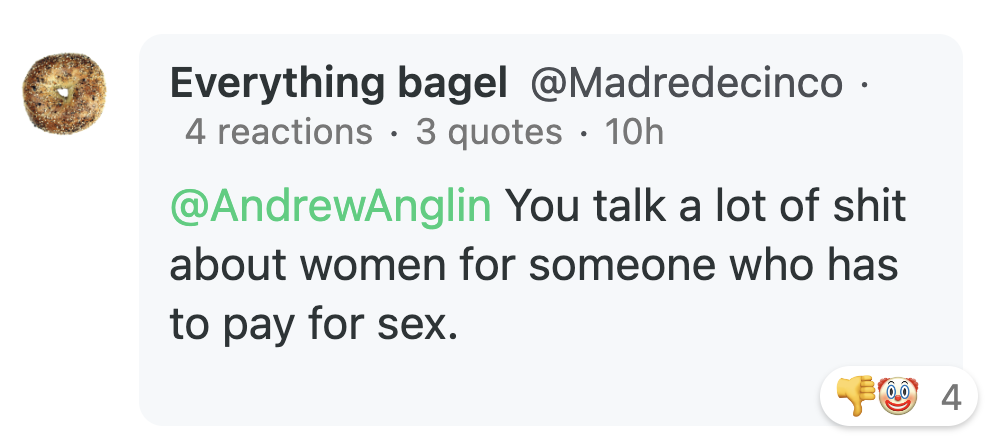Open the 10h timestamp permalink
The image size is (994, 448).
coord(634,131)
